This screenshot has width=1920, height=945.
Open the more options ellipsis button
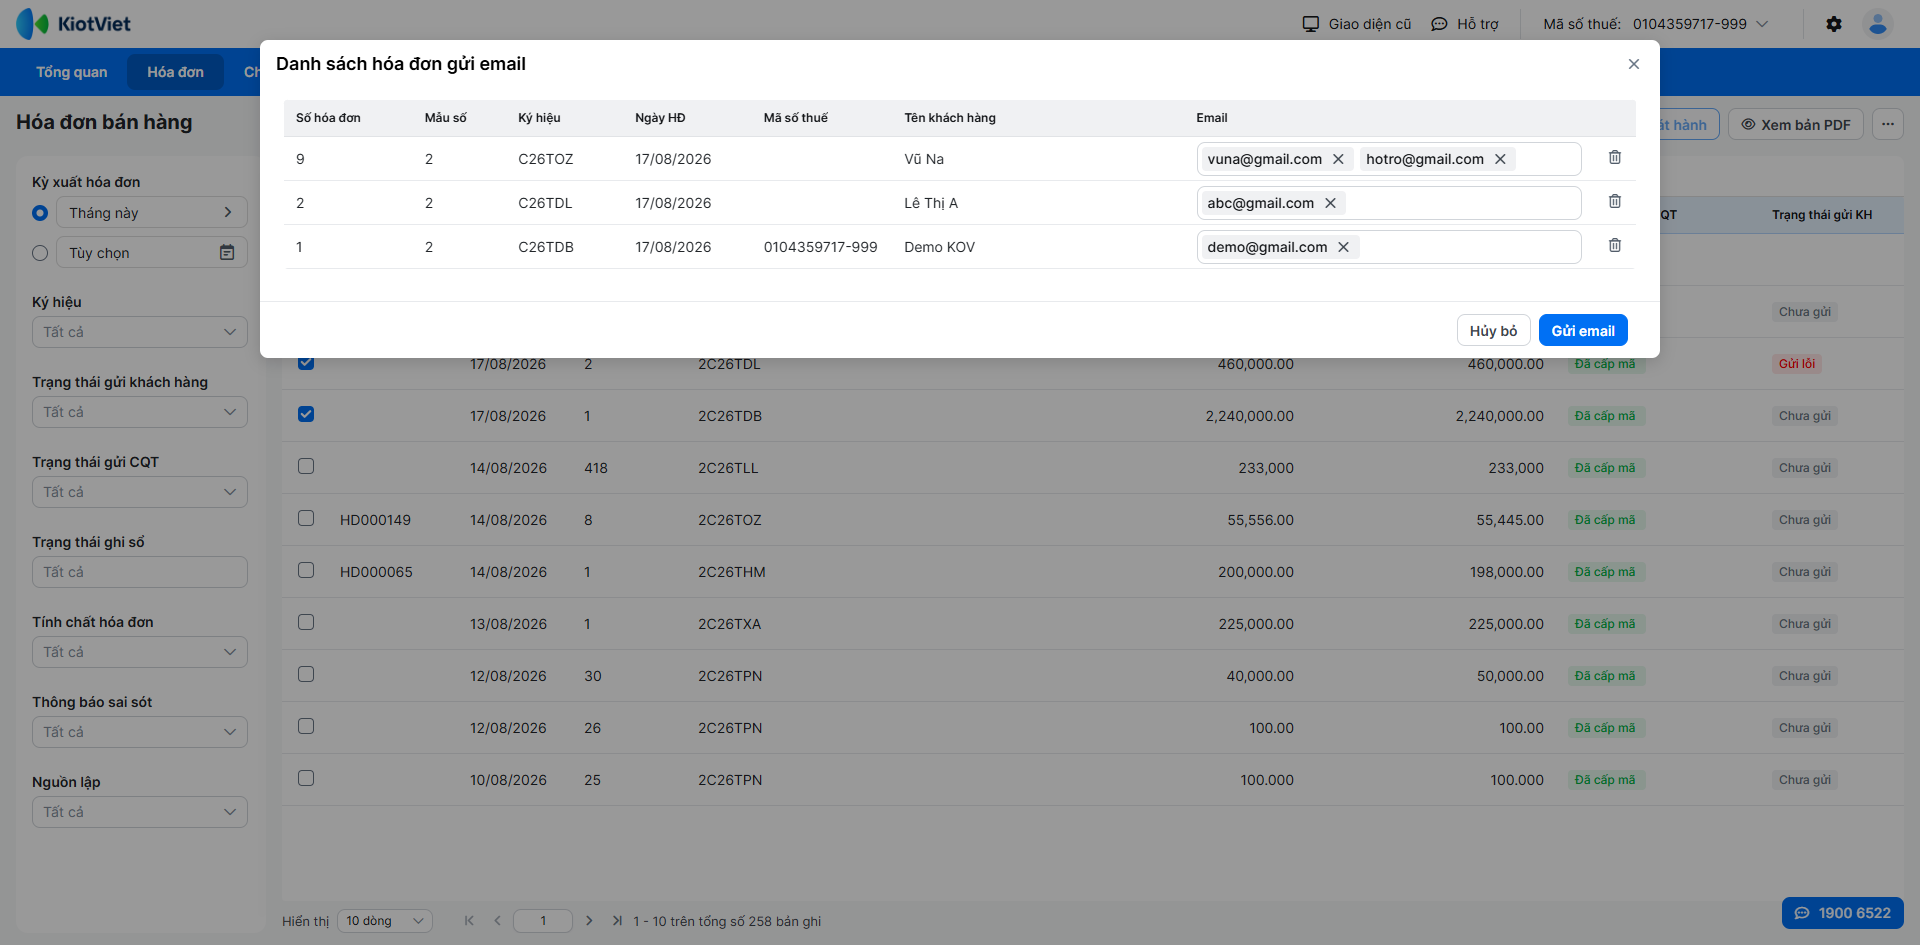click(x=1888, y=124)
